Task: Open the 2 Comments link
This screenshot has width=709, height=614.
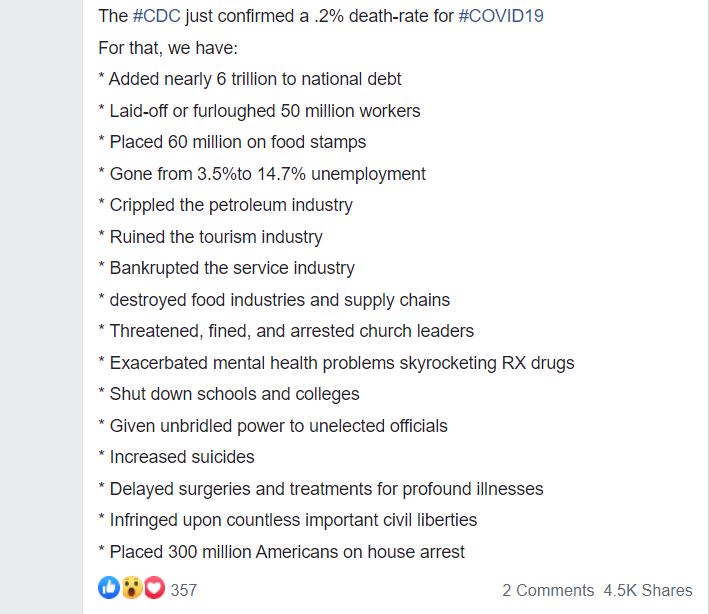Action: coord(548,590)
